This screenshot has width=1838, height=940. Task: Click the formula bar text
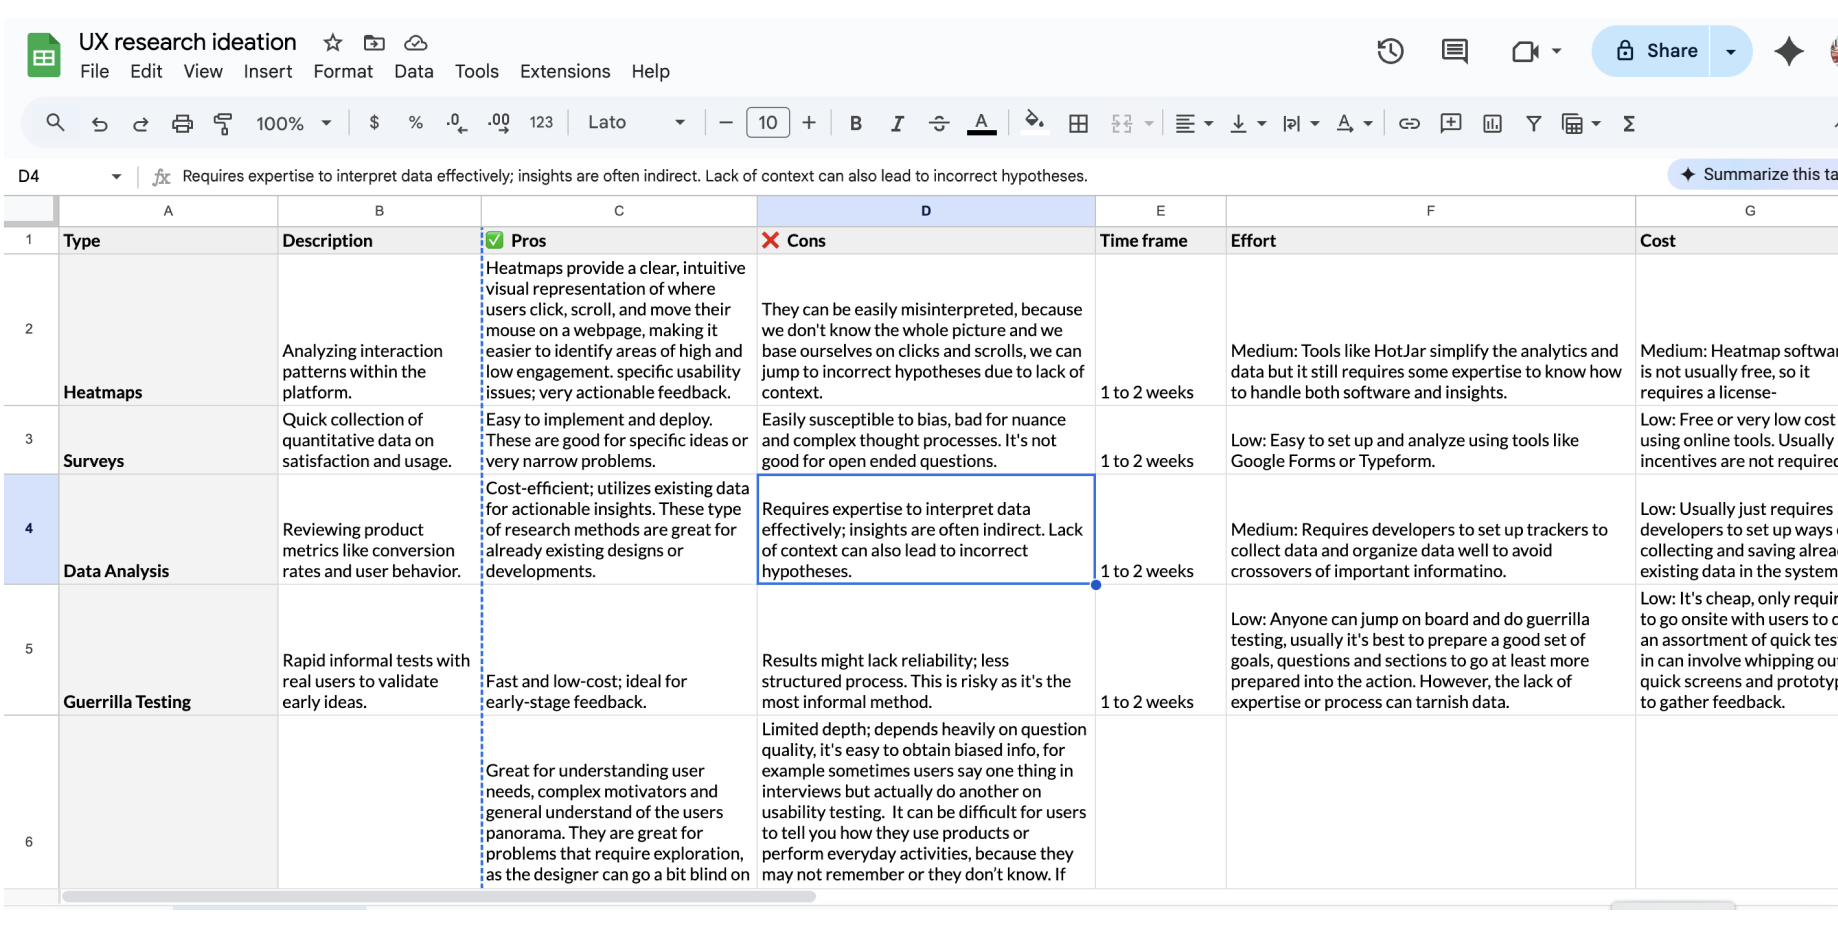pos(635,176)
